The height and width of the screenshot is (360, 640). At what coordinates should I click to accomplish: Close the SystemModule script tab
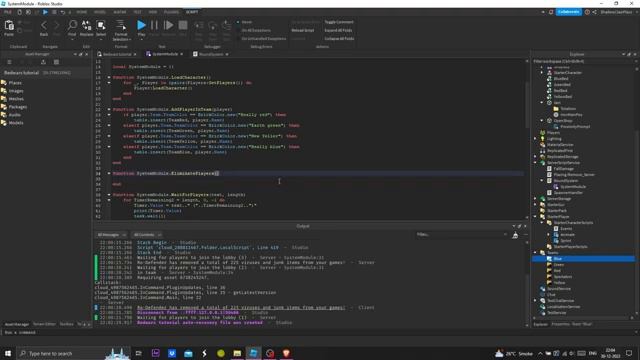(182, 54)
